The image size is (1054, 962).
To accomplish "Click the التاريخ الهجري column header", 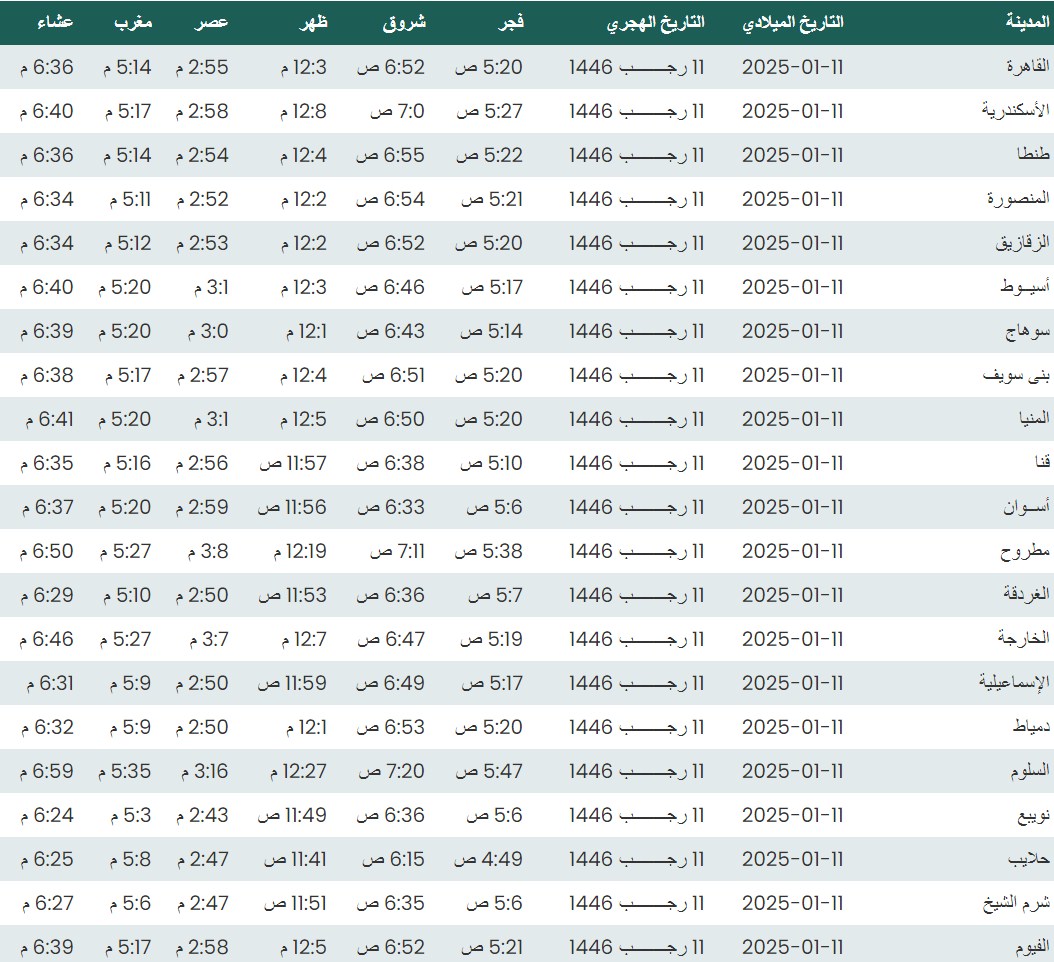I will click(x=655, y=22).
